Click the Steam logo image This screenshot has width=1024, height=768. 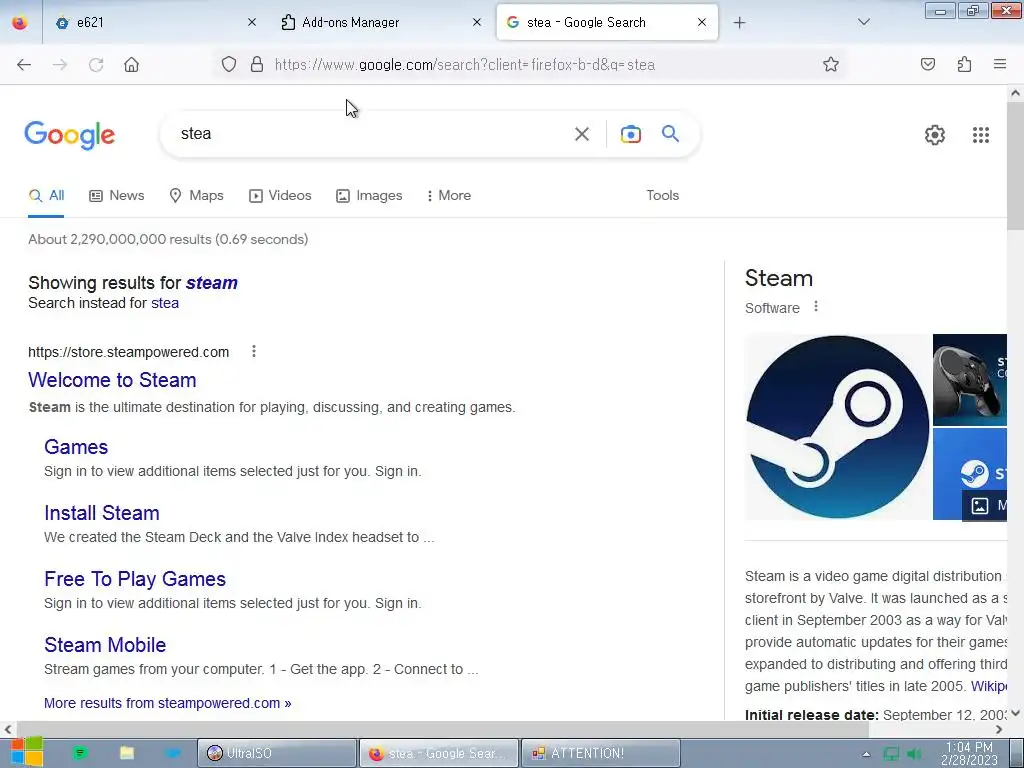tap(838, 427)
